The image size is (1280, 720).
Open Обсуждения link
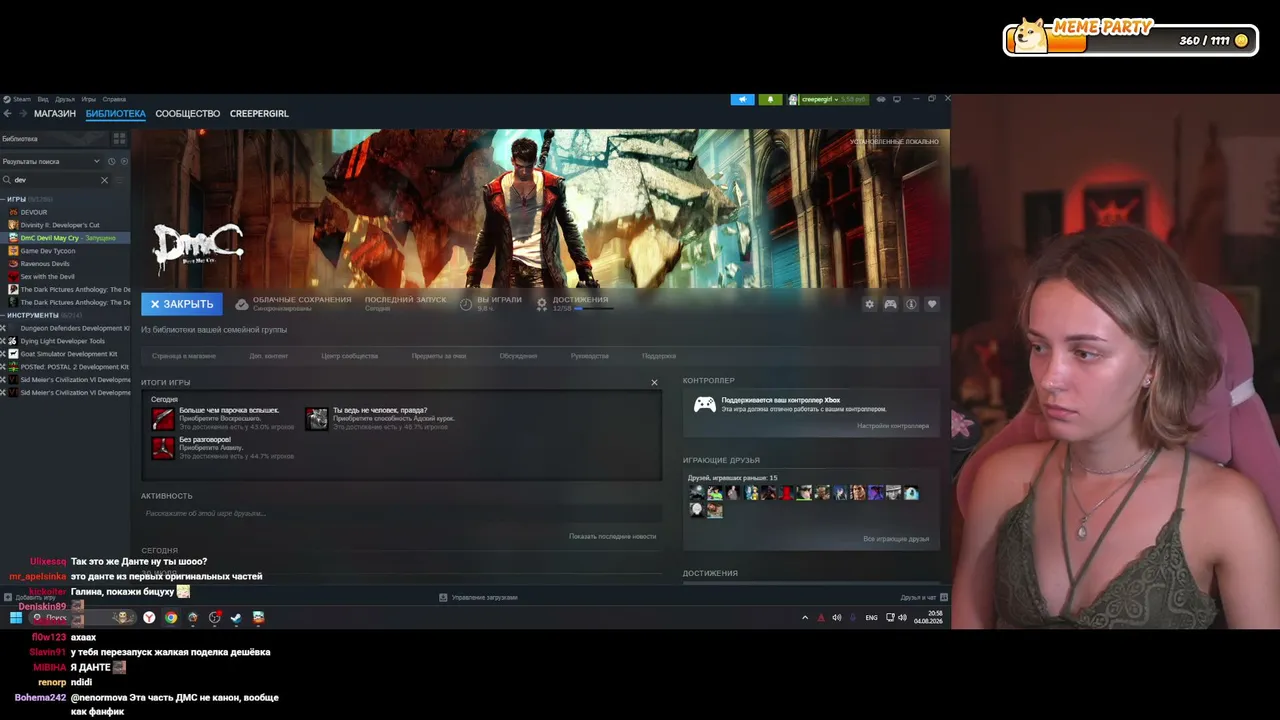click(x=518, y=356)
